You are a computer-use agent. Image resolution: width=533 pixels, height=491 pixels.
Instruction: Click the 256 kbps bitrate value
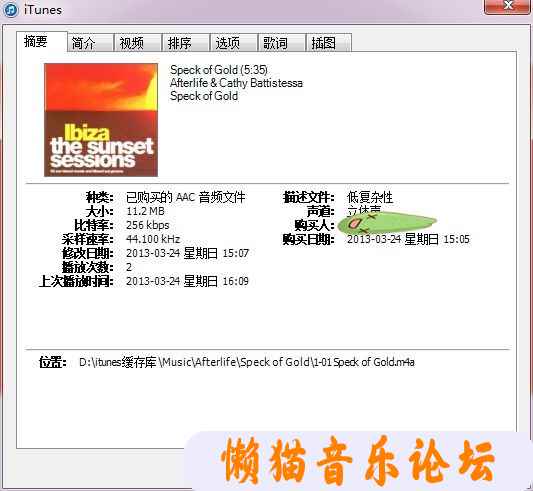tap(148, 225)
